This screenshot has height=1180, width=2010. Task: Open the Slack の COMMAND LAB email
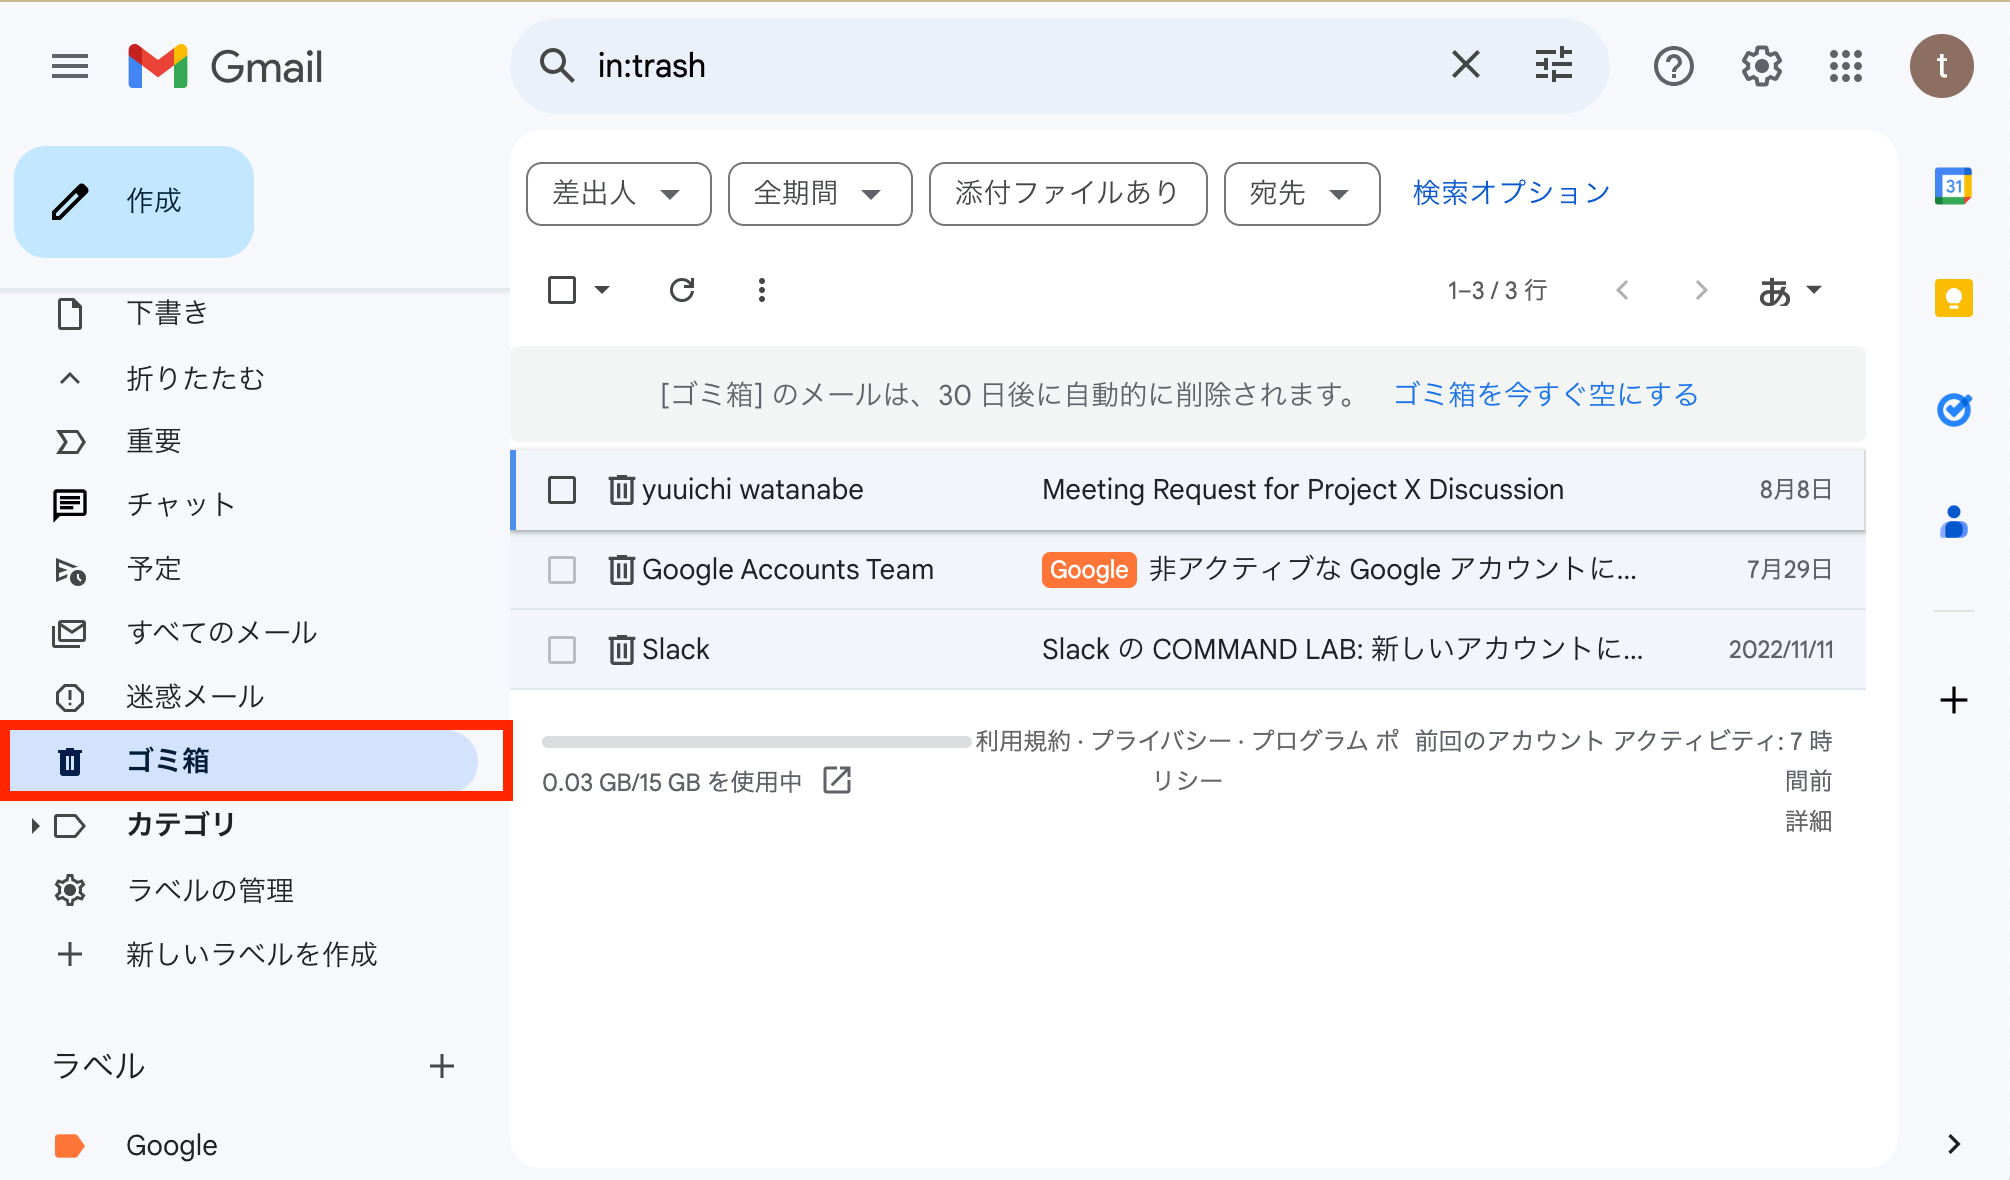click(1188, 650)
